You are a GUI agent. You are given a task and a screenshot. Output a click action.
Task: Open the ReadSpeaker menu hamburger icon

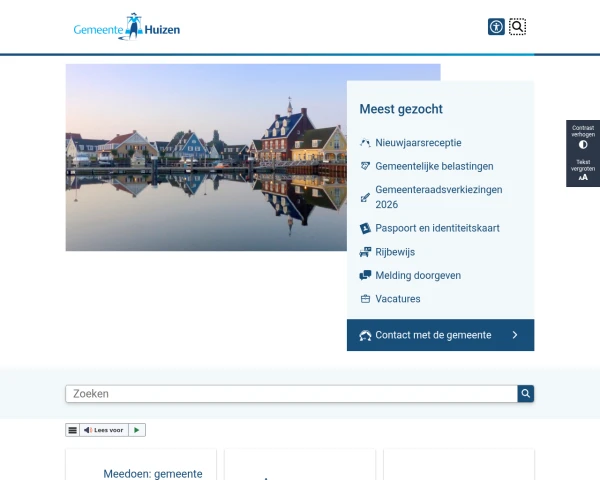(72, 430)
